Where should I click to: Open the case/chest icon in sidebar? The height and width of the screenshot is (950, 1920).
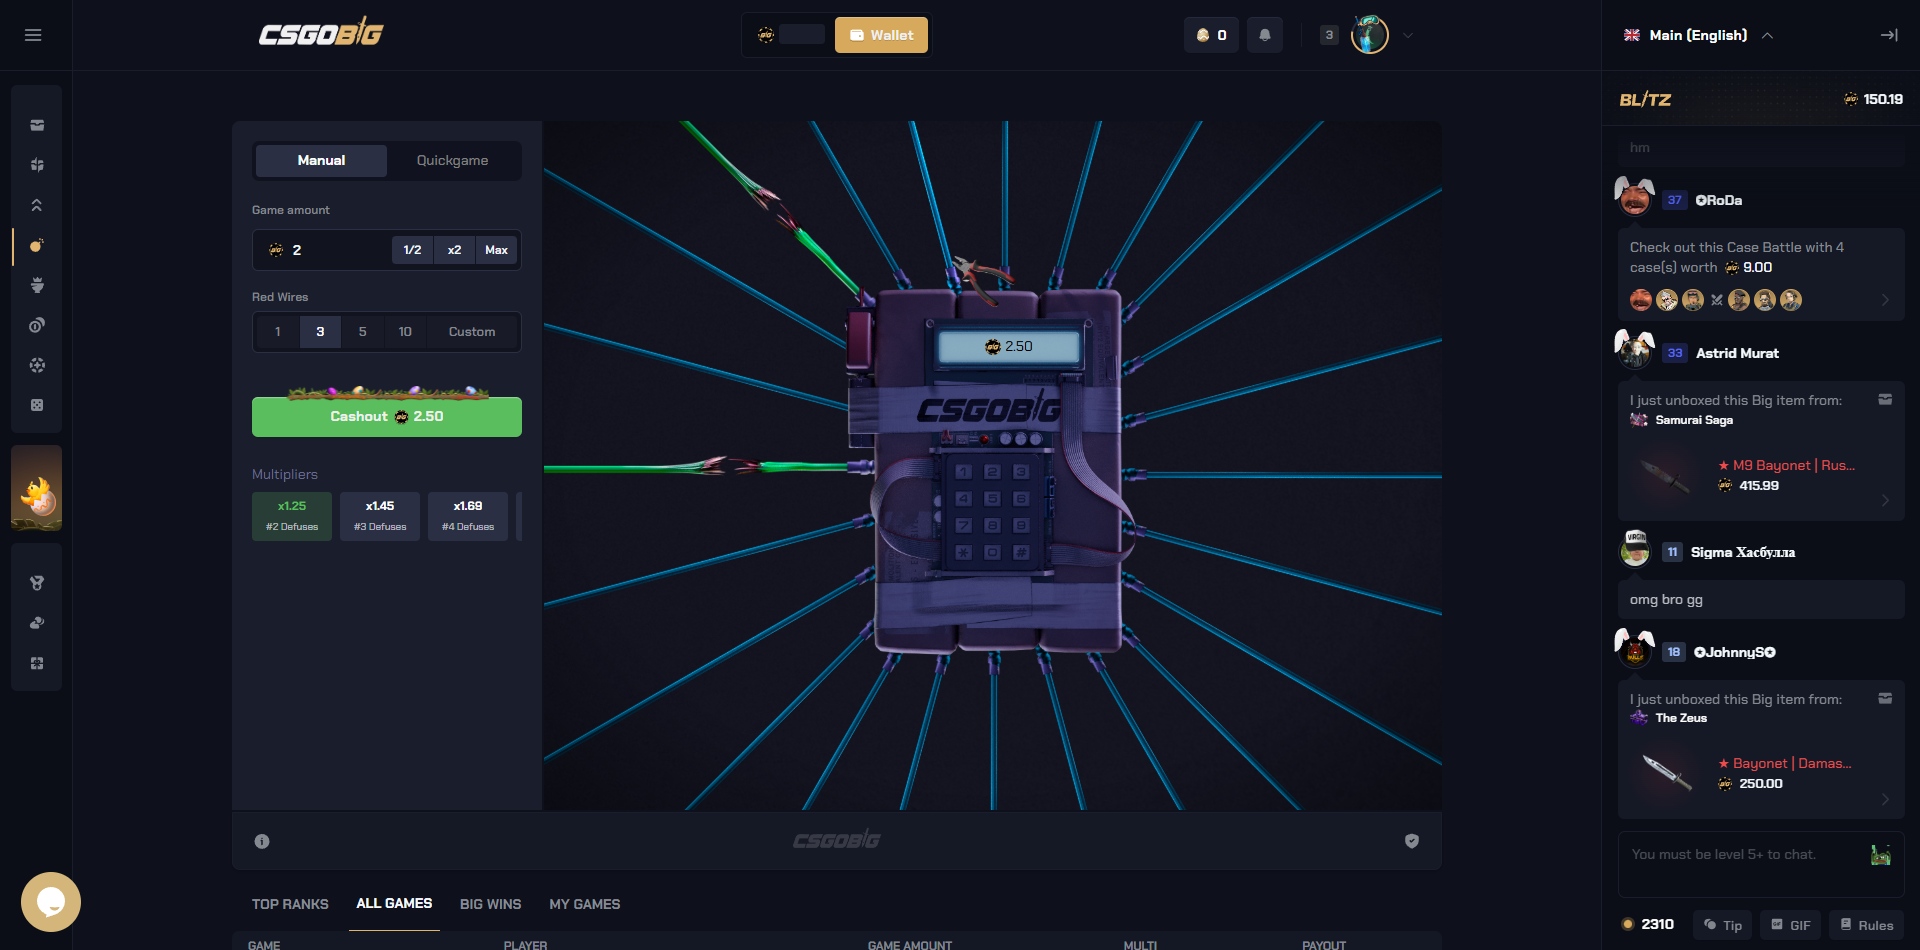37,125
